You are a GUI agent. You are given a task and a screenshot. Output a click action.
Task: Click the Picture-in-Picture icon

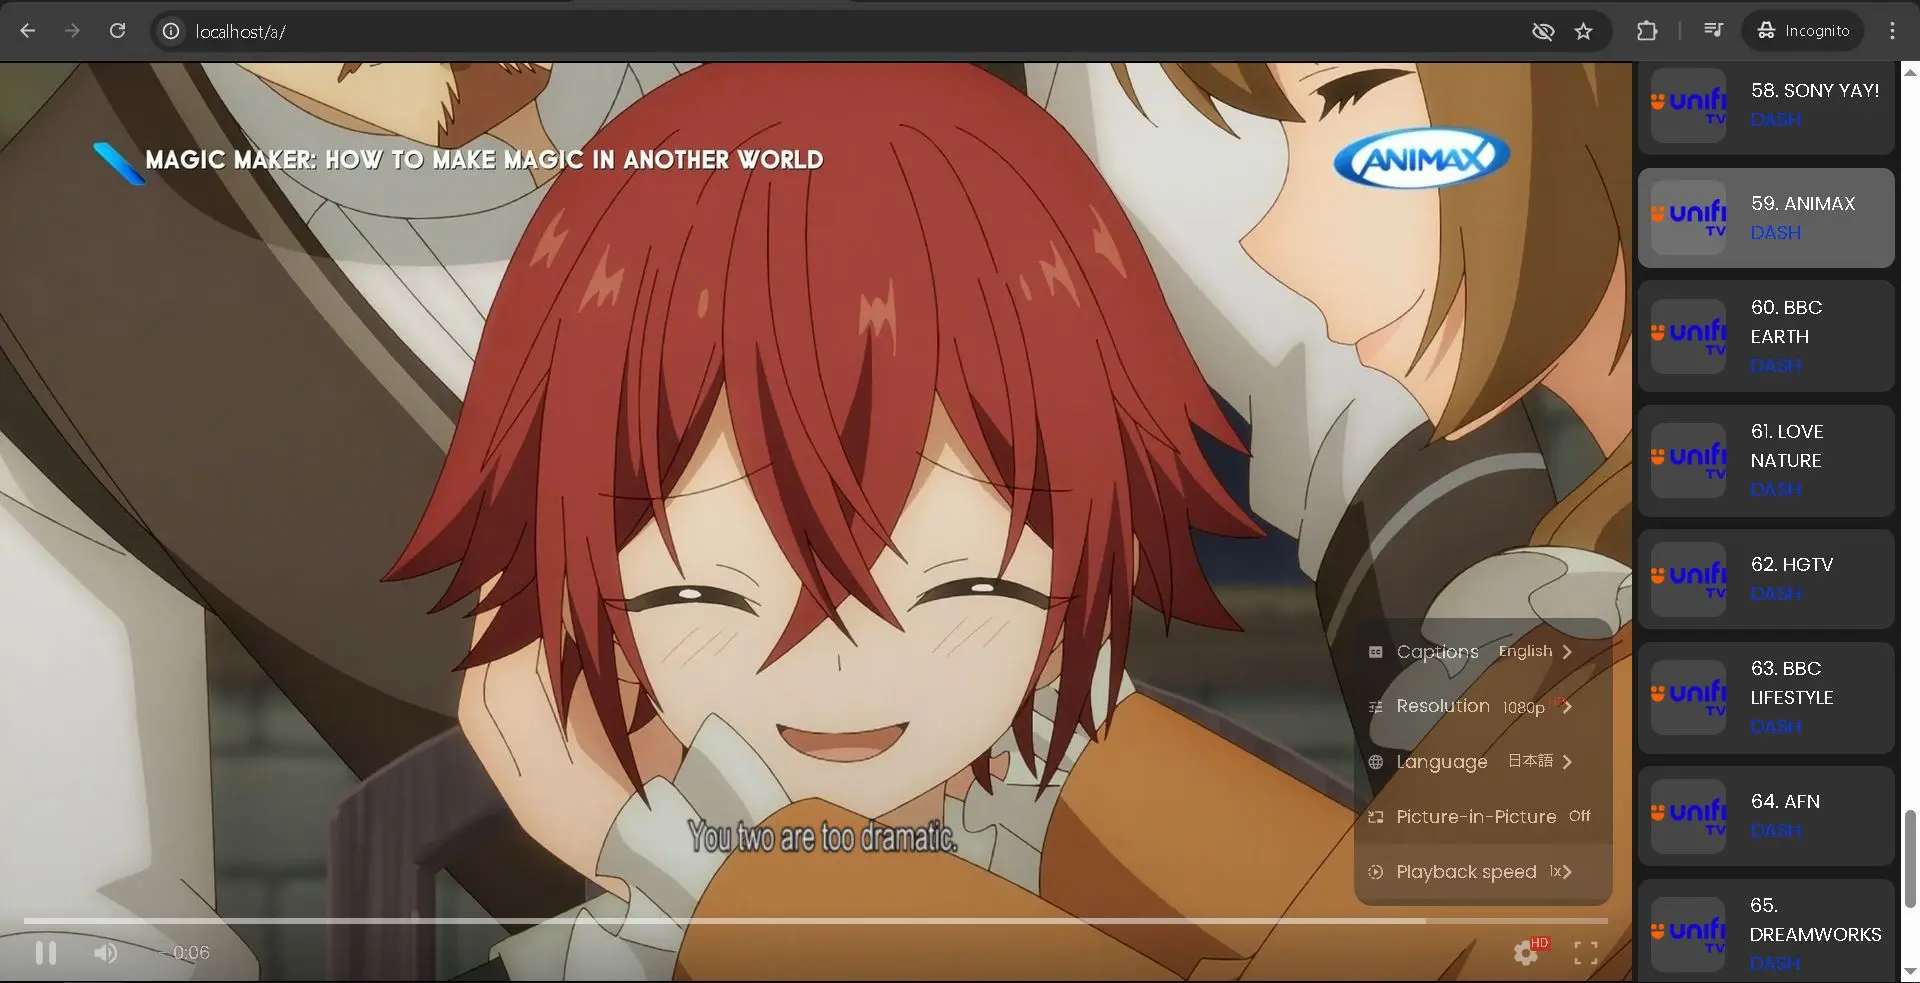pos(1376,817)
